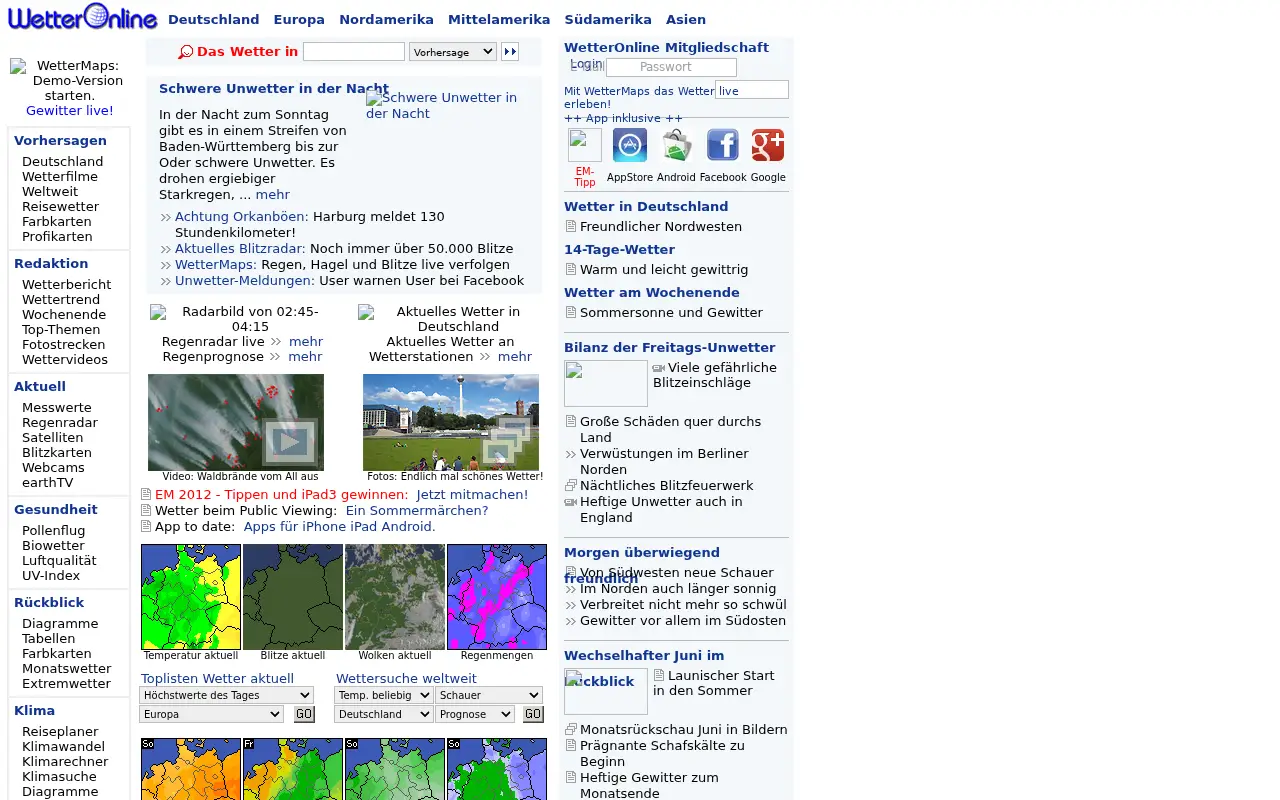Select Nordamerika in top navigation
The image size is (1280, 800).
pos(386,19)
